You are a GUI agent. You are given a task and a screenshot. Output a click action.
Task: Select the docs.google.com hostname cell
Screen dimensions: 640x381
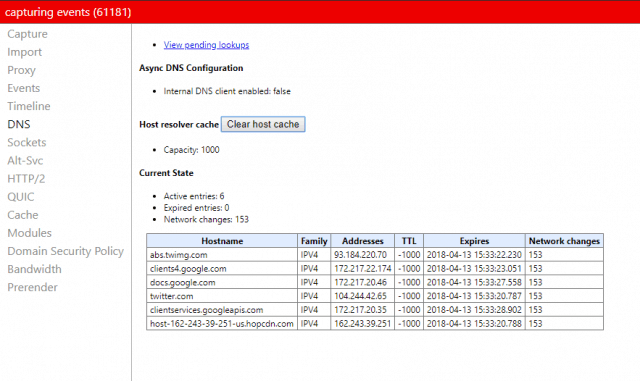(222, 282)
